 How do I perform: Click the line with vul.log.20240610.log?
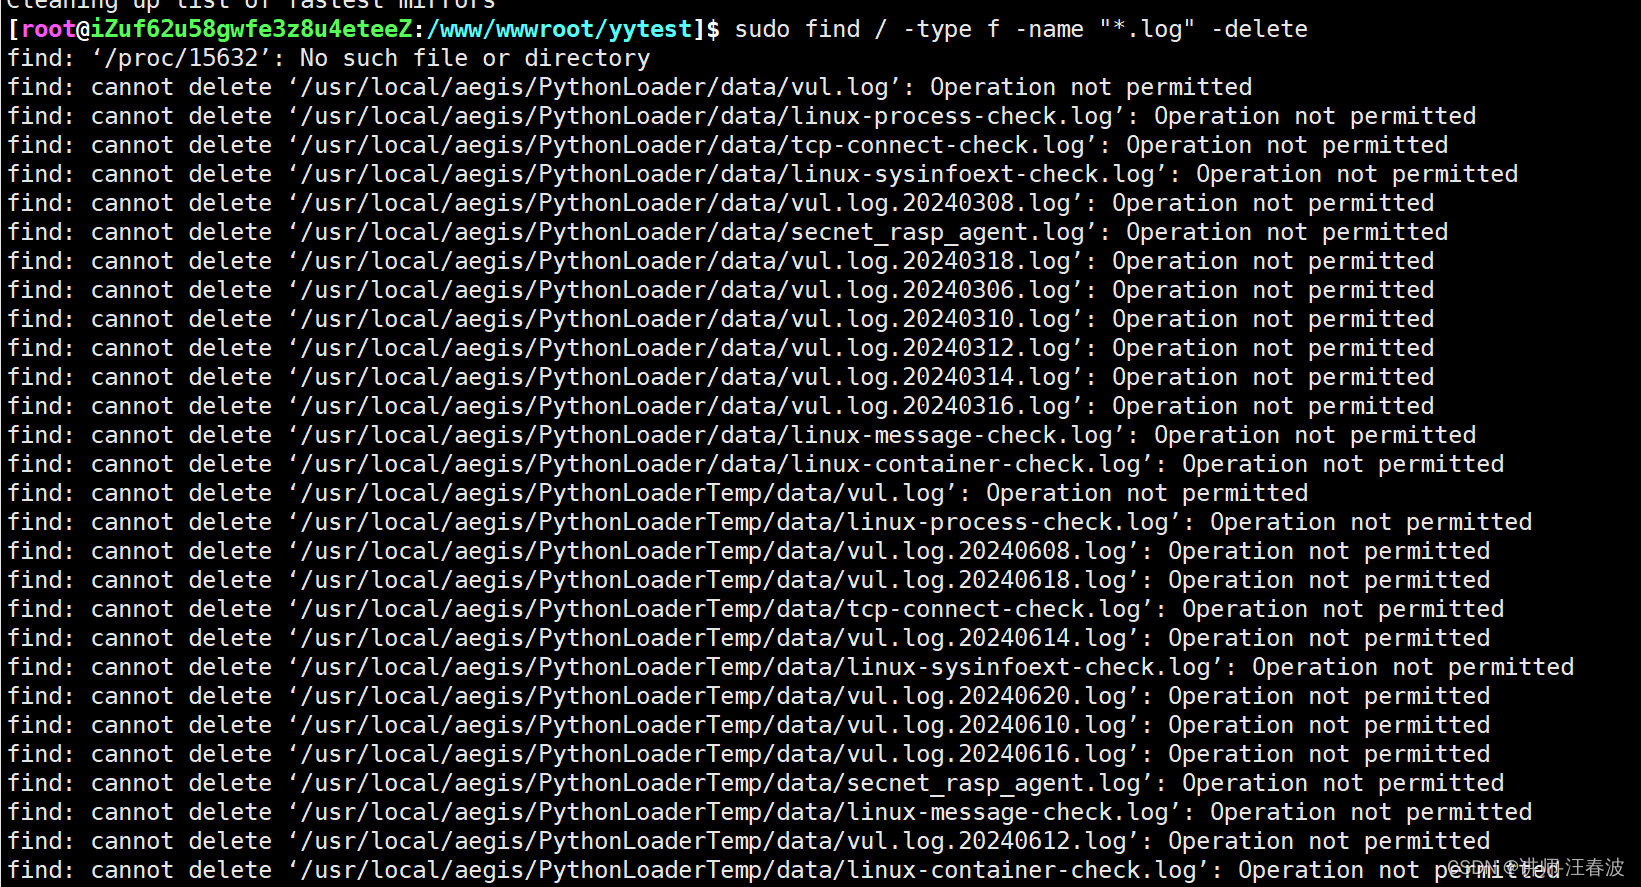[749, 725]
